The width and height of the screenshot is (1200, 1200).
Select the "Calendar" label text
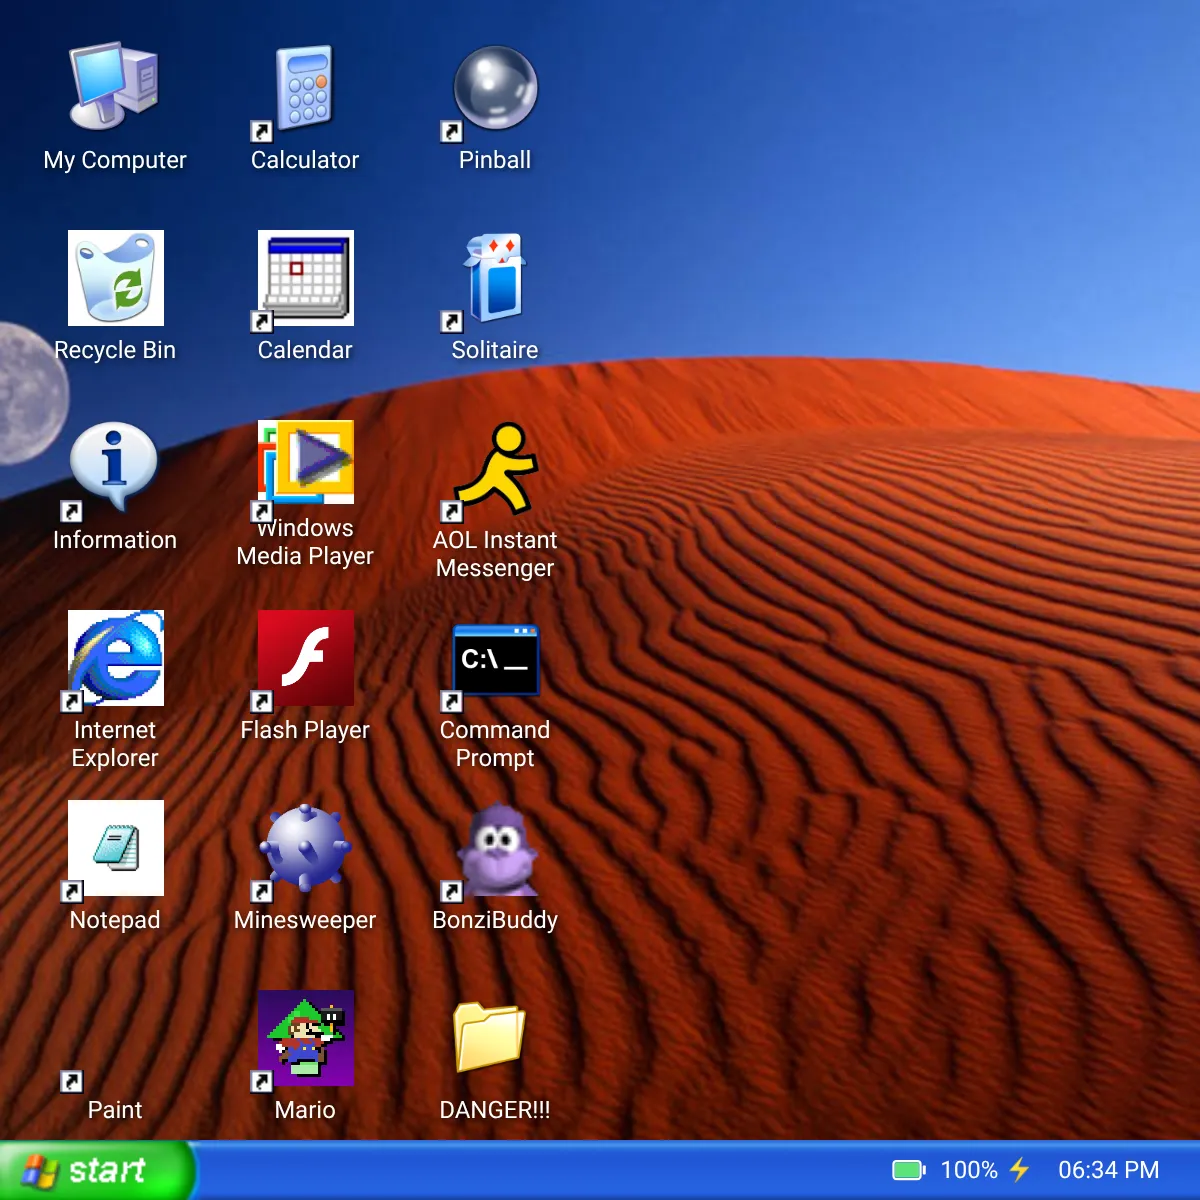point(305,350)
